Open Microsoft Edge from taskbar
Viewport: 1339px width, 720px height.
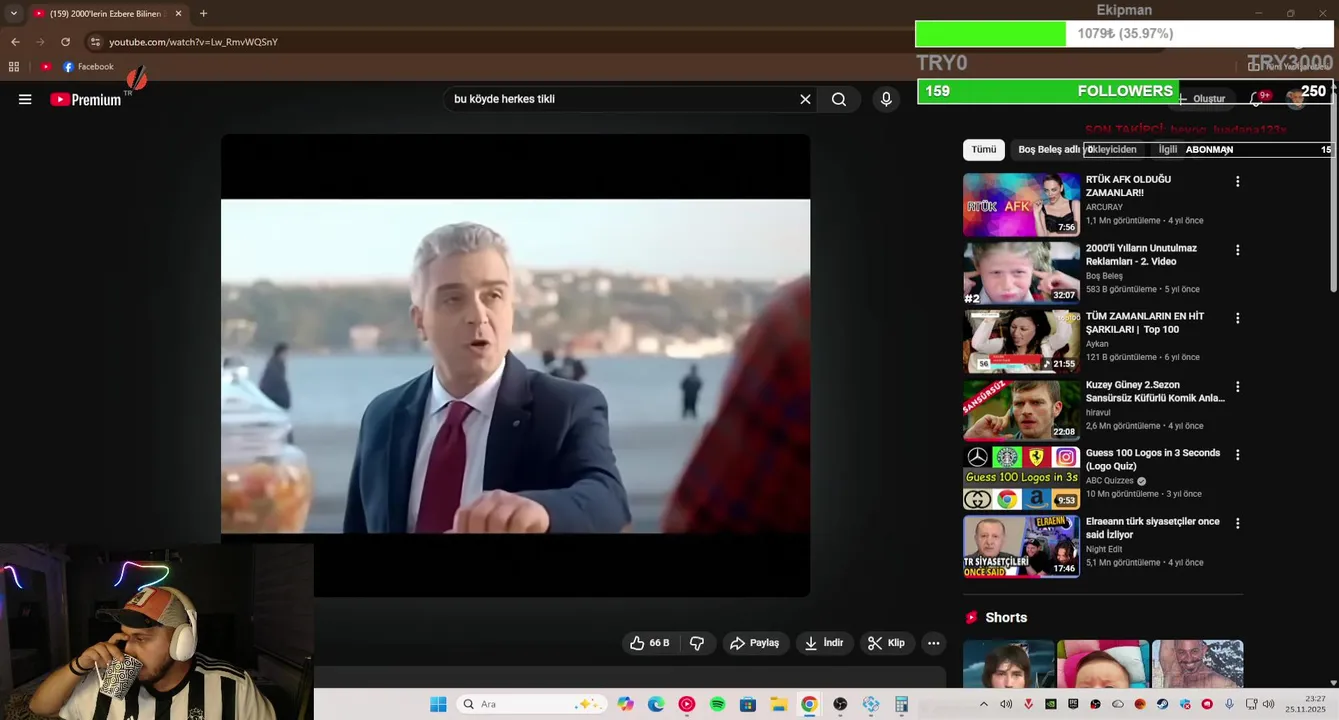click(x=656, y=704)
